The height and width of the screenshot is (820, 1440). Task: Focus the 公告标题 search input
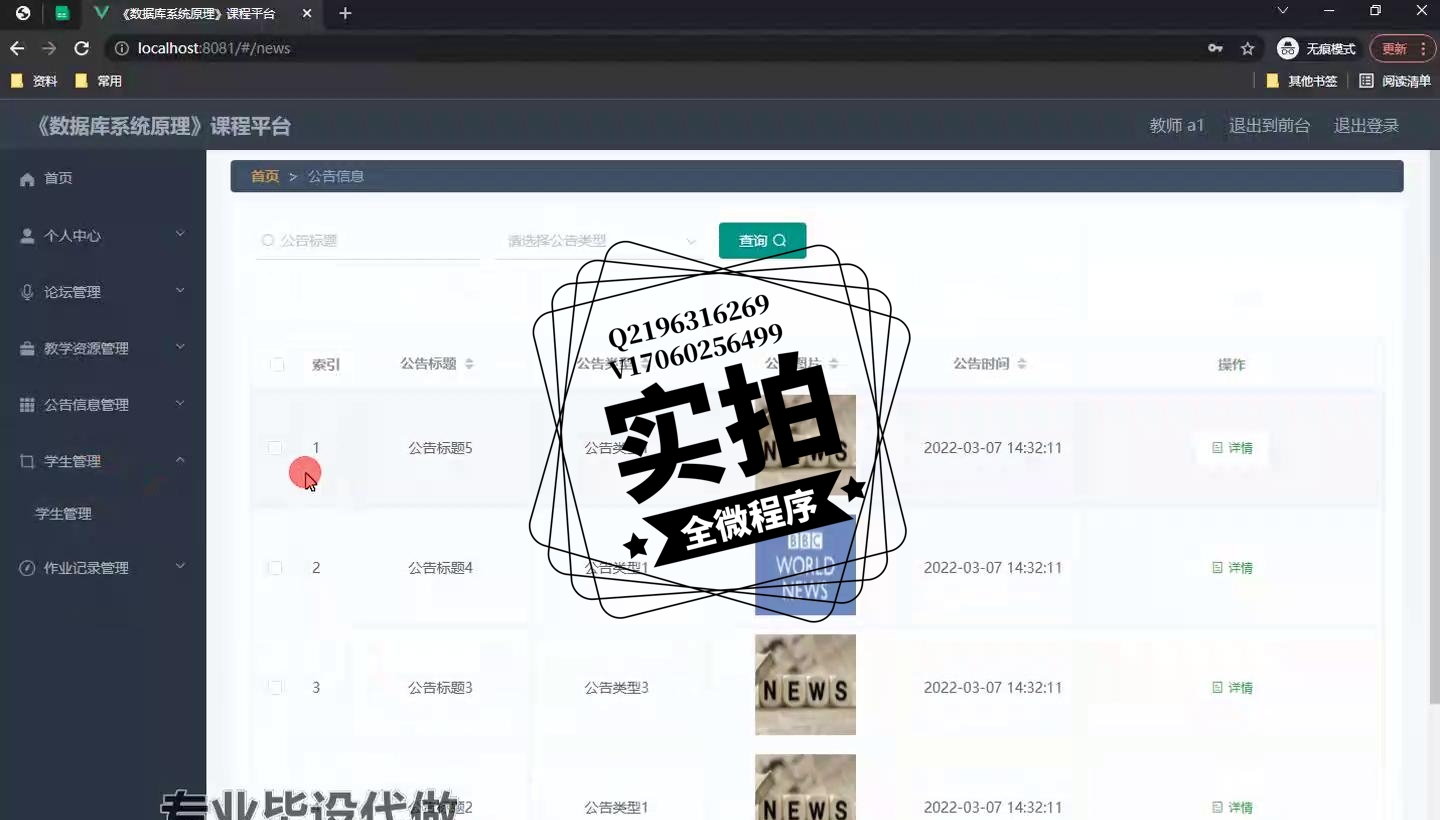pos(368,241)
